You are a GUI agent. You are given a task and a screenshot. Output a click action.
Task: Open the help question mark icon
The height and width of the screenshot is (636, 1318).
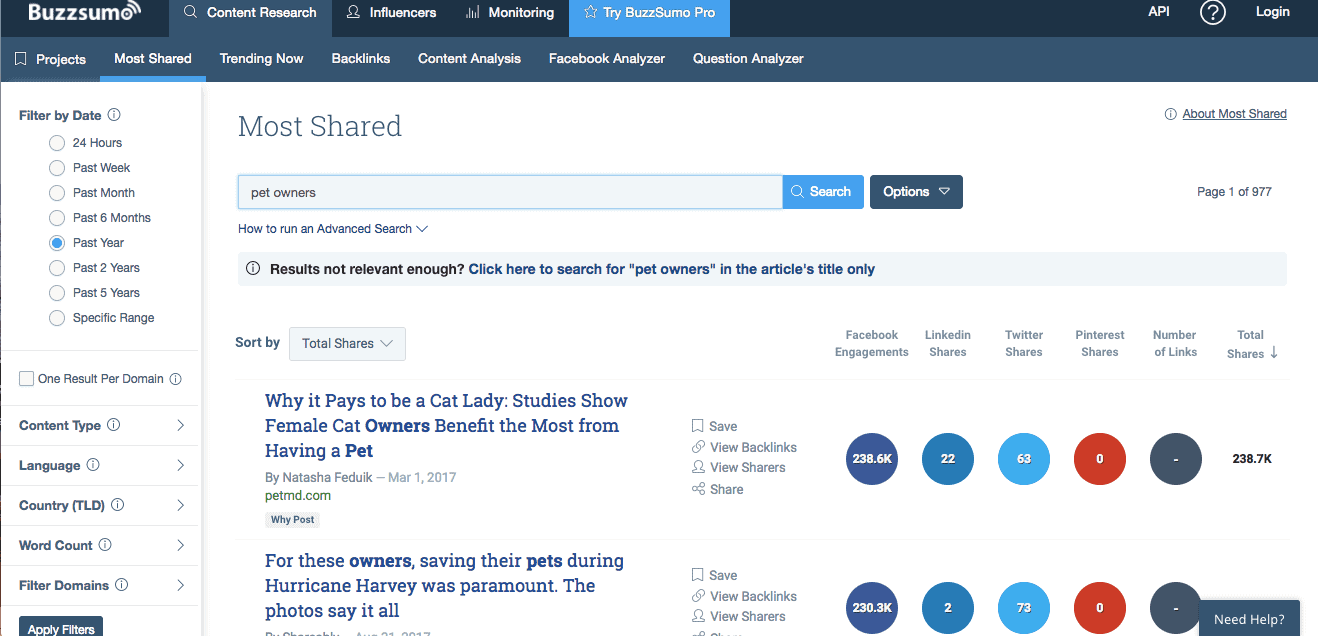click(x=1213, y=13)
